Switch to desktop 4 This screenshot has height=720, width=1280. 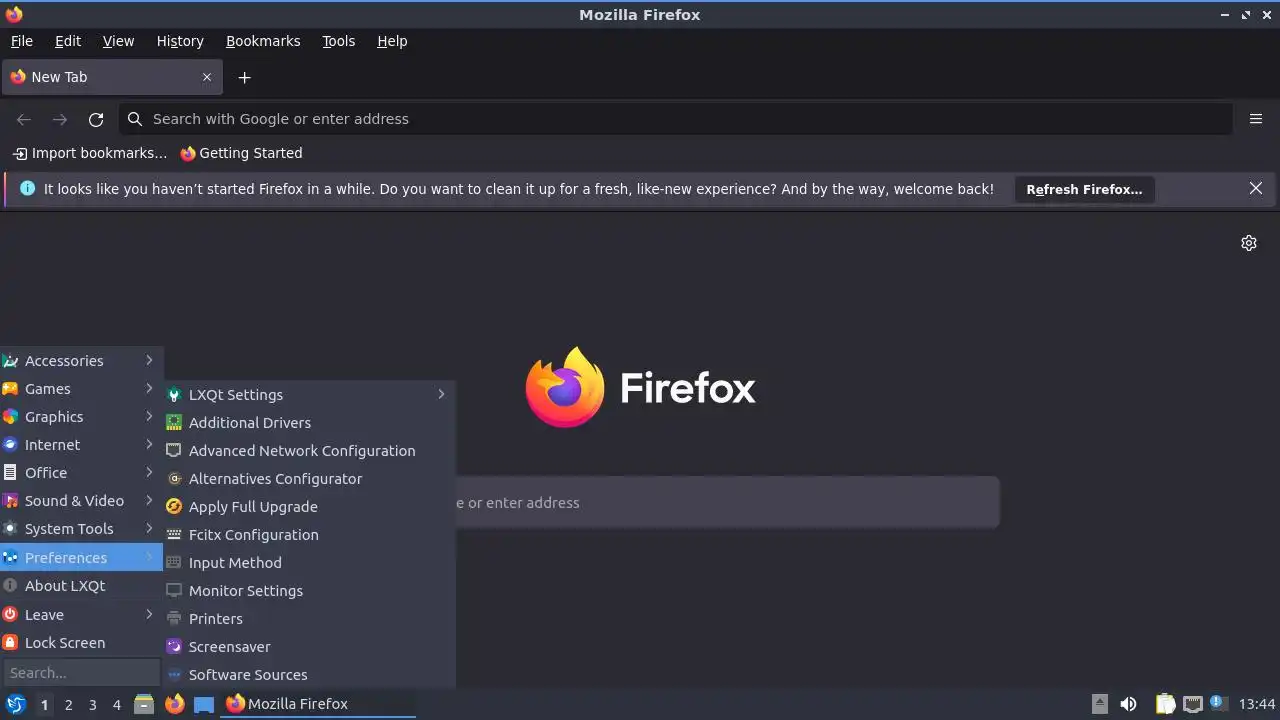(x=116, y=705)
